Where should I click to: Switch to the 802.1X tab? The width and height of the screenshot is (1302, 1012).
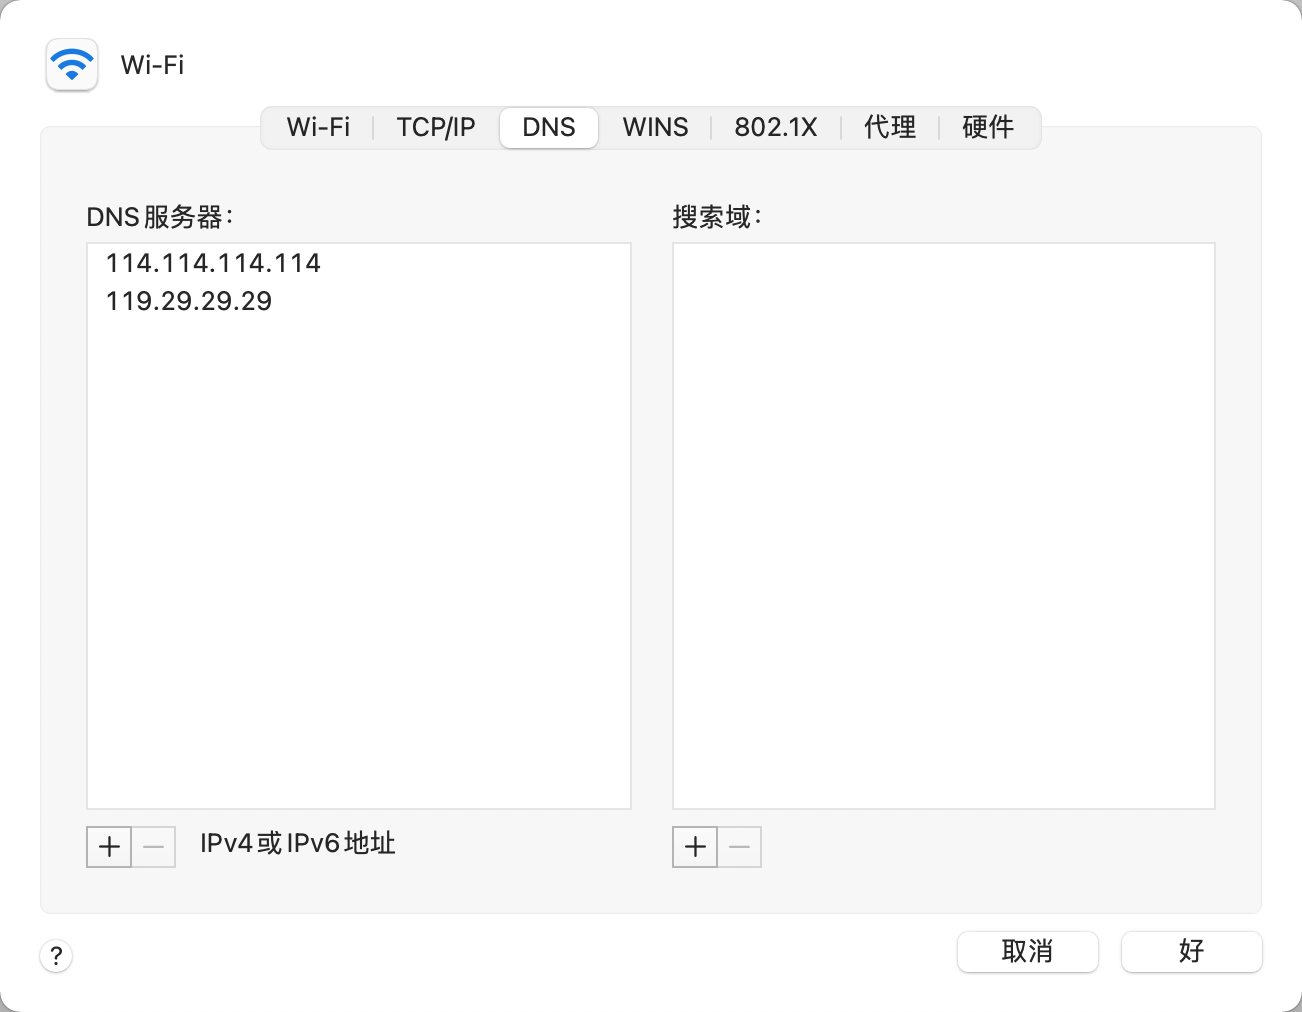pos(776,127)
